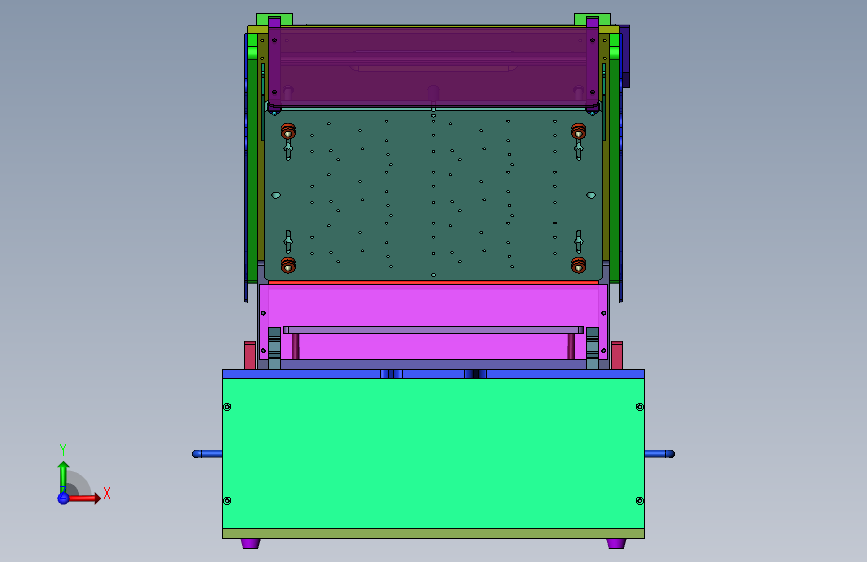The image size is (867, 562).
Task: Pick the lower-right orange spring on the plate
Action: 578,266
